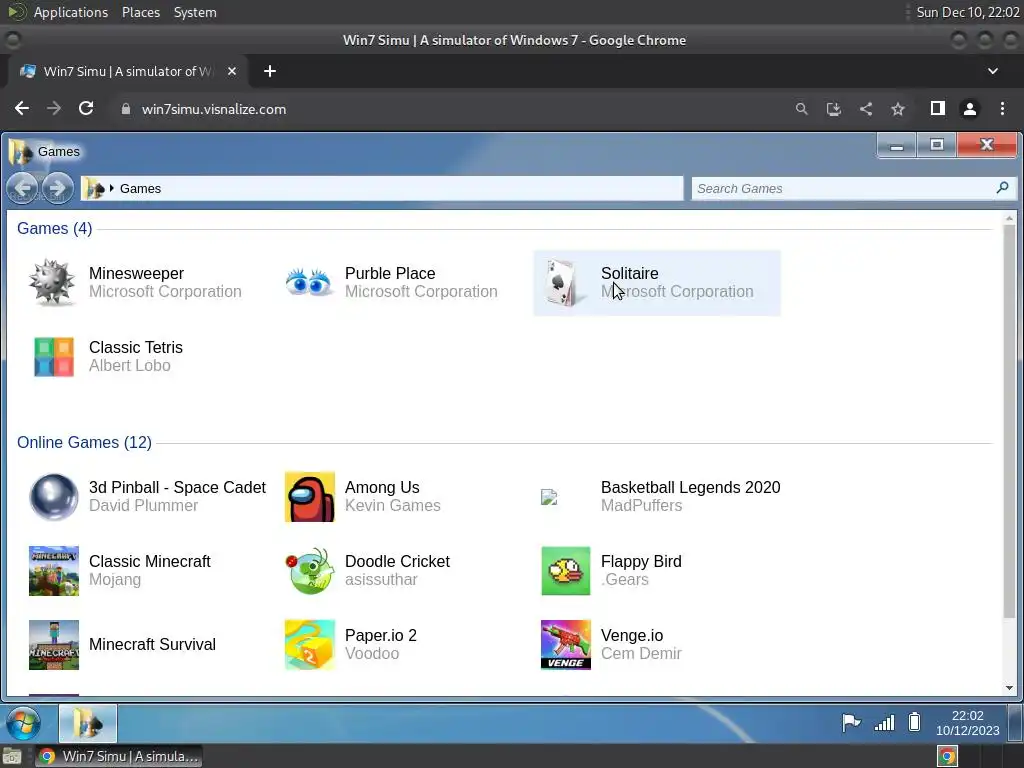Click the Flappy Bird title text
Image resolution: width=1024 pixels, height=768 pixels.
pyautogui.click(x=641, y=561)
